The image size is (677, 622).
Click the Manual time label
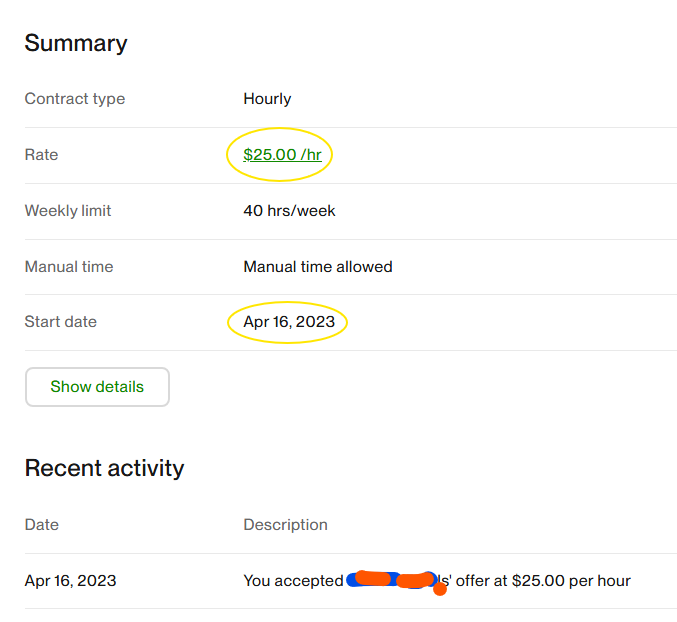click(69, 267)
